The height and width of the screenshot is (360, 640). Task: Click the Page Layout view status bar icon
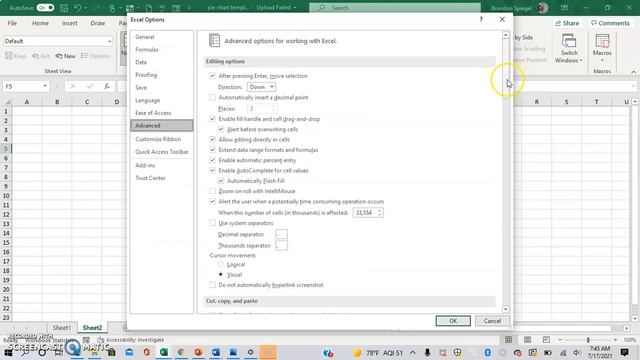tap(527, 340)
